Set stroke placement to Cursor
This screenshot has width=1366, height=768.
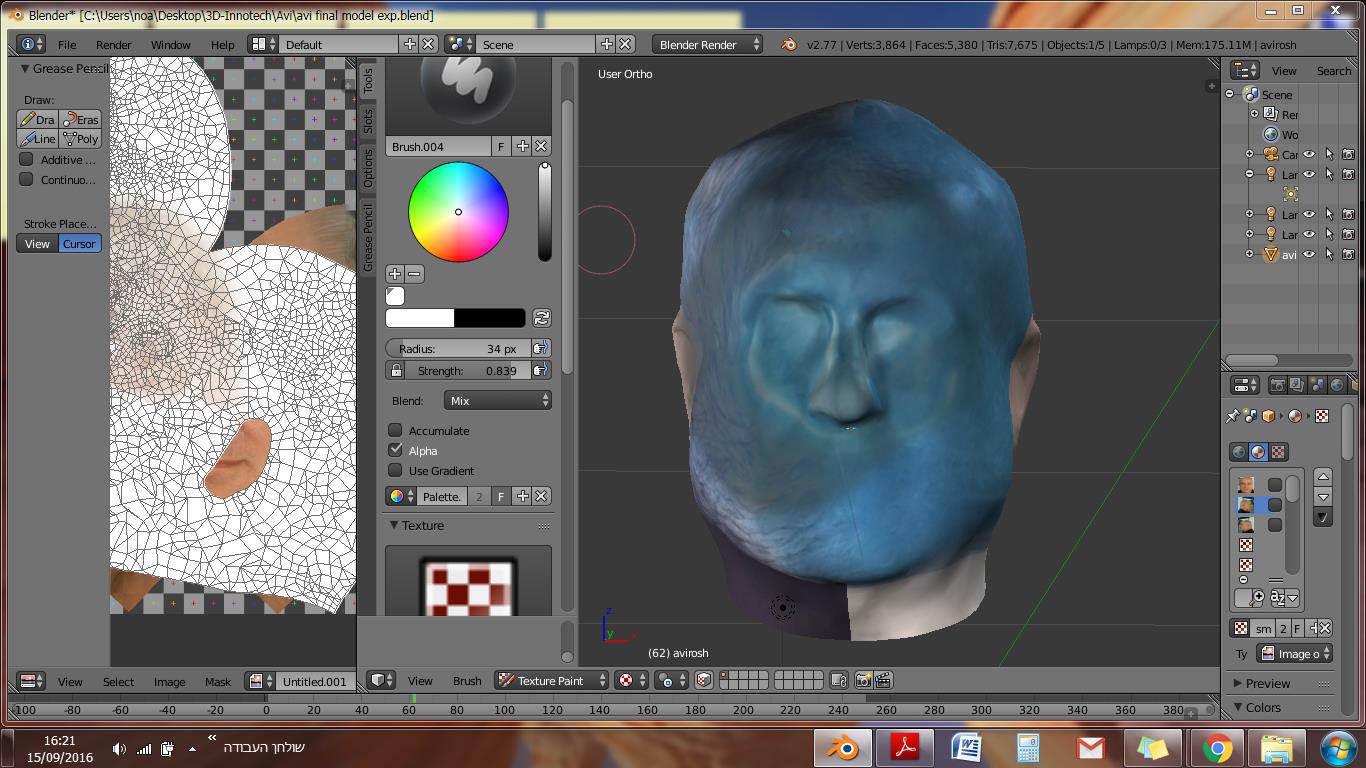(80, 244)
